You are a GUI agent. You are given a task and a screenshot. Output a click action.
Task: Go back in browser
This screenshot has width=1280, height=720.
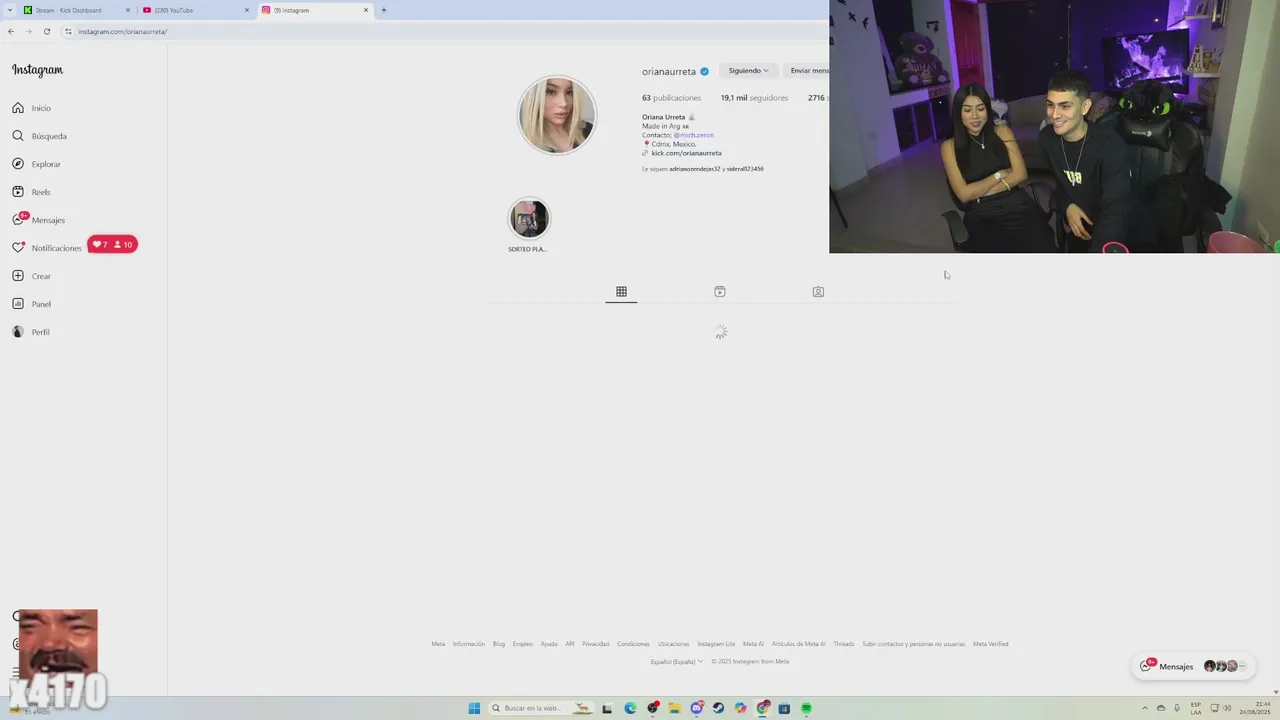click(x=11, y=31)
